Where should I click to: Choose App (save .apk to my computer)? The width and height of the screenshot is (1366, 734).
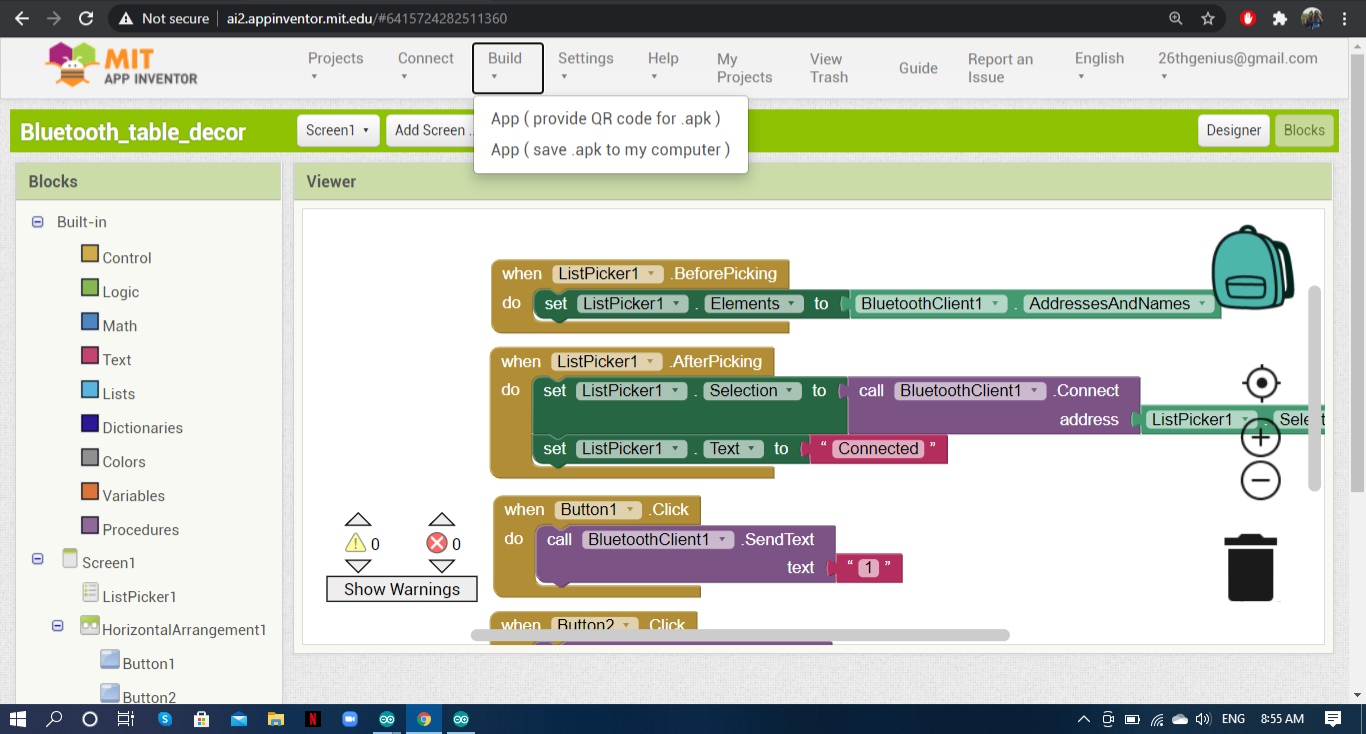[x=610, y=149]
